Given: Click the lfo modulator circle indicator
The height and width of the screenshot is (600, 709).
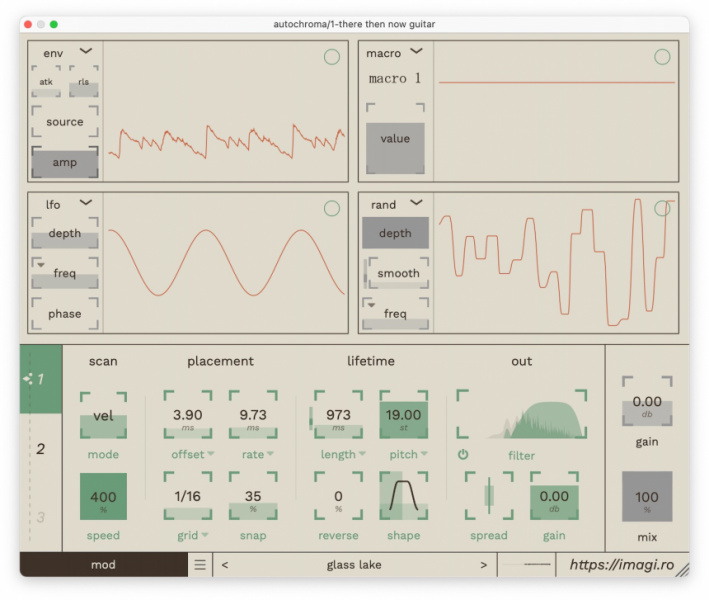Looking at the screenshot, I should click(x=332, y=208).
